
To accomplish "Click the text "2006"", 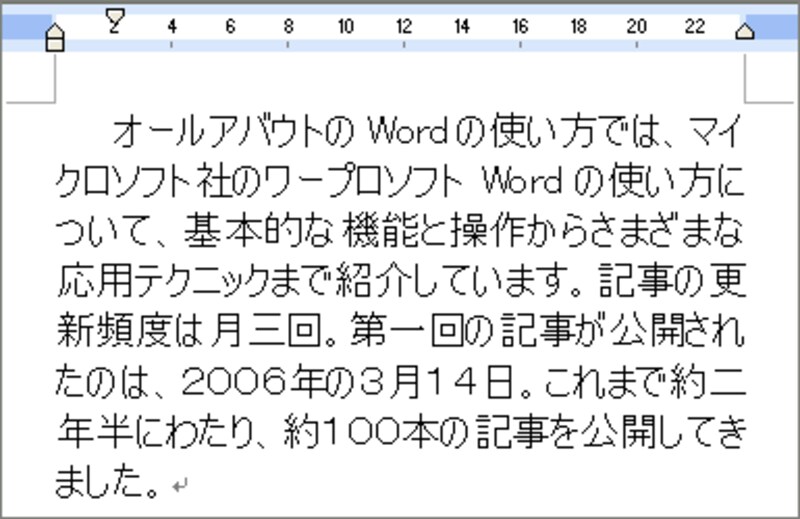I will (233, 382).
